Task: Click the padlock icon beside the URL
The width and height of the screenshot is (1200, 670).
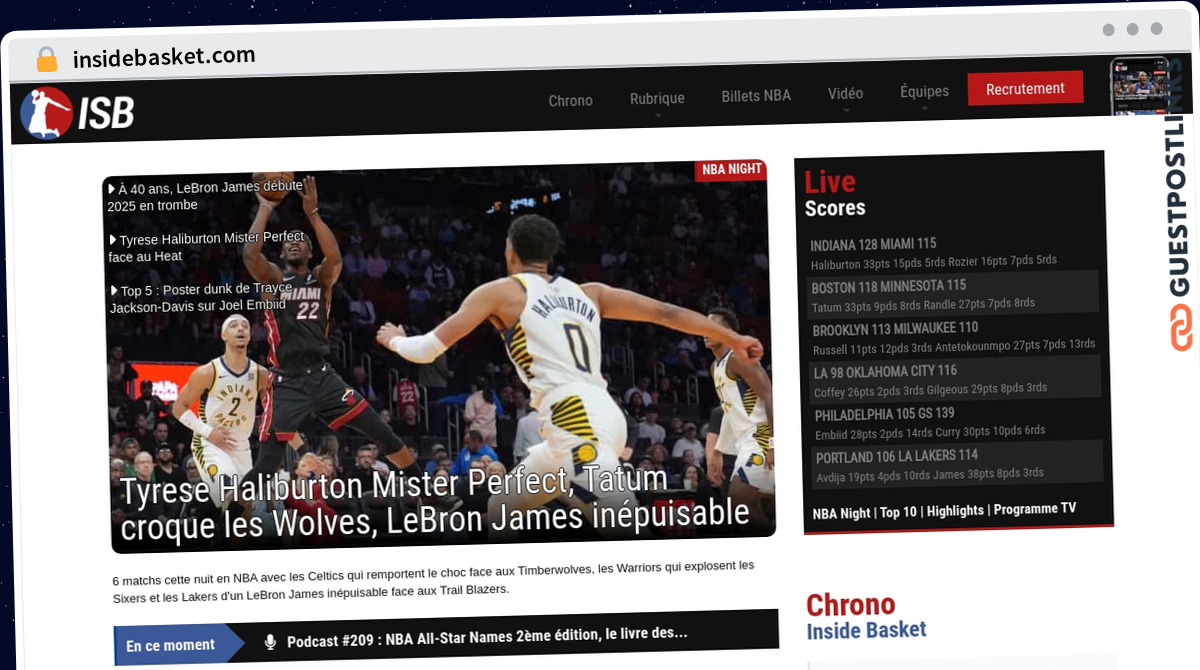Action: pos(46,59)
